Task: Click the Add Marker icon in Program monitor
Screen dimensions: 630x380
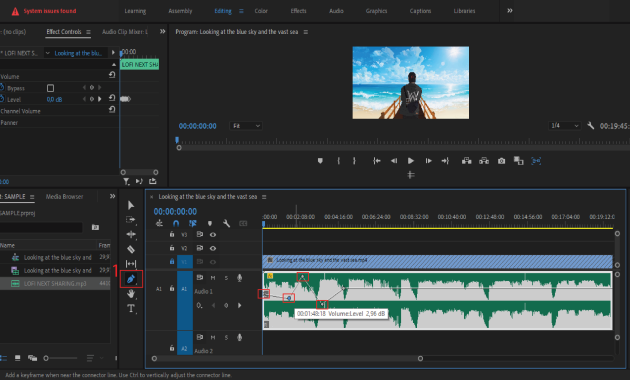Action: [320, 161]
